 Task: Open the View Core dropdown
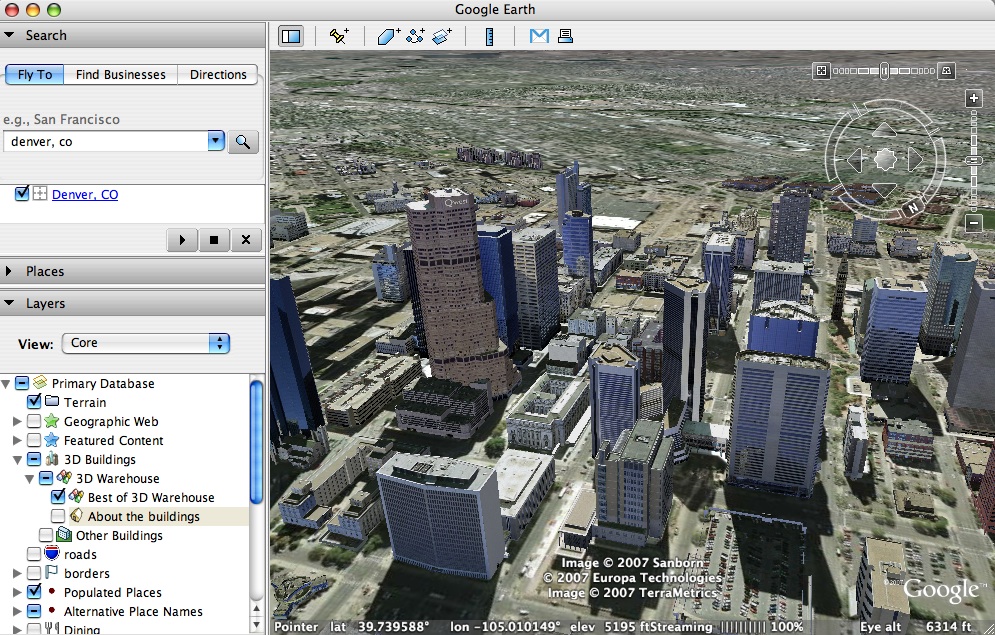[x=146, y=343]
